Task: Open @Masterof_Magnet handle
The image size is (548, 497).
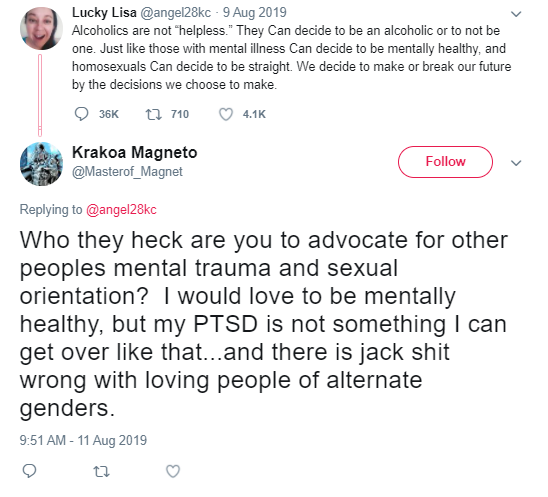Action: tap(127, 172)
